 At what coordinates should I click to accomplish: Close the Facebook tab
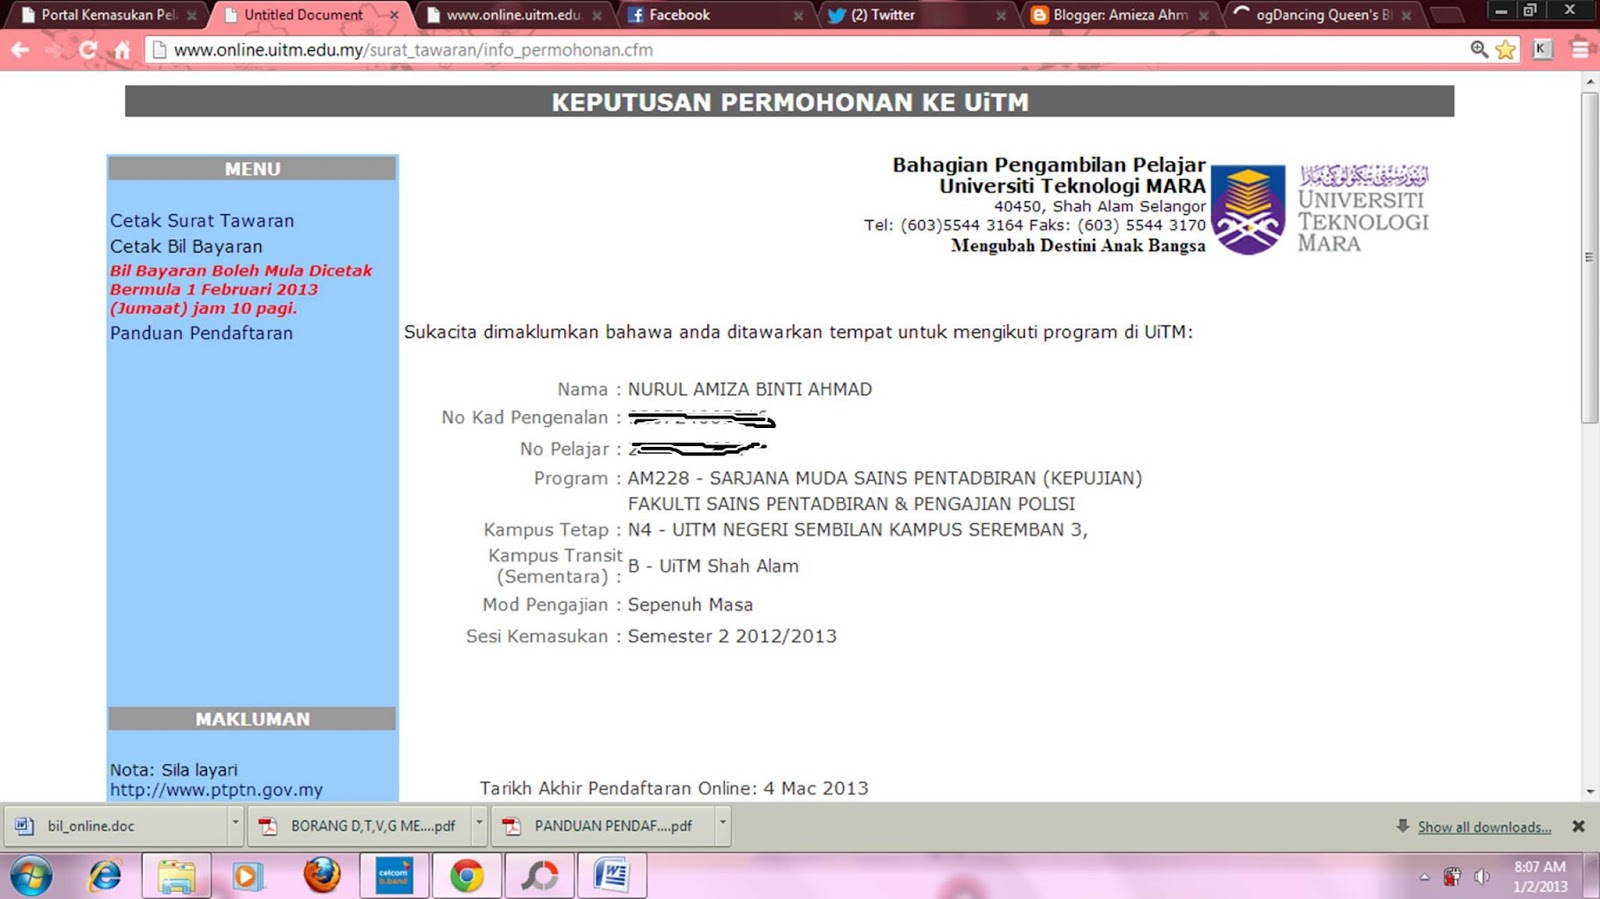798,15
